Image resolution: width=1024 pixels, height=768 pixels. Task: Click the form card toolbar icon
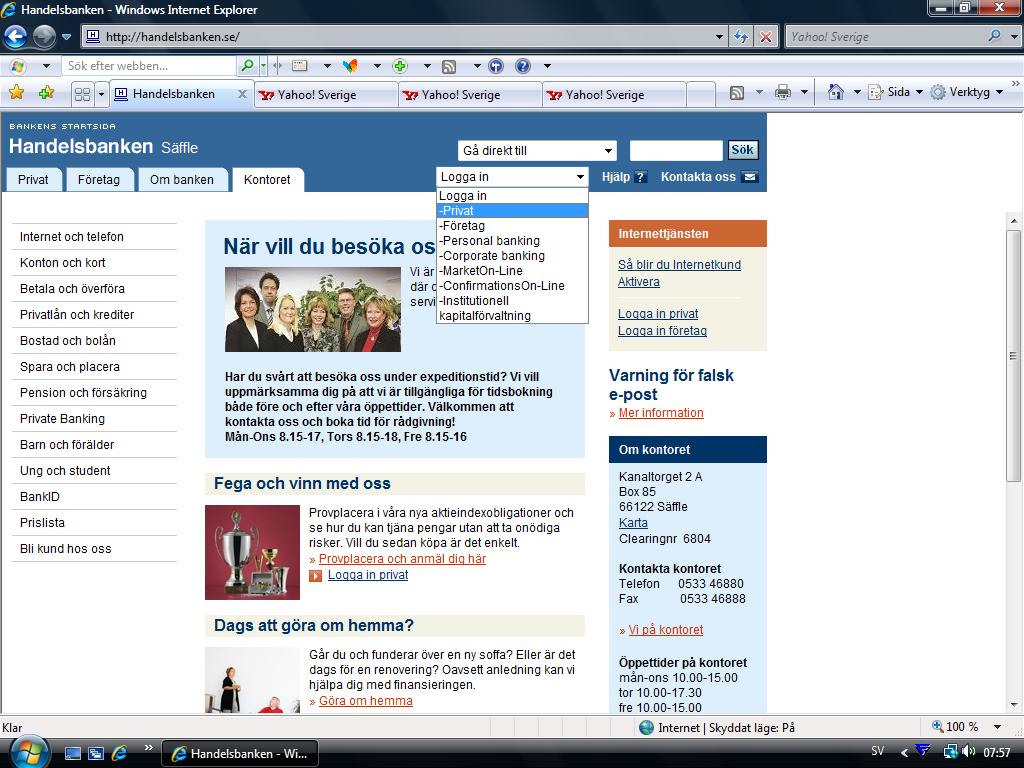(300, 66)
